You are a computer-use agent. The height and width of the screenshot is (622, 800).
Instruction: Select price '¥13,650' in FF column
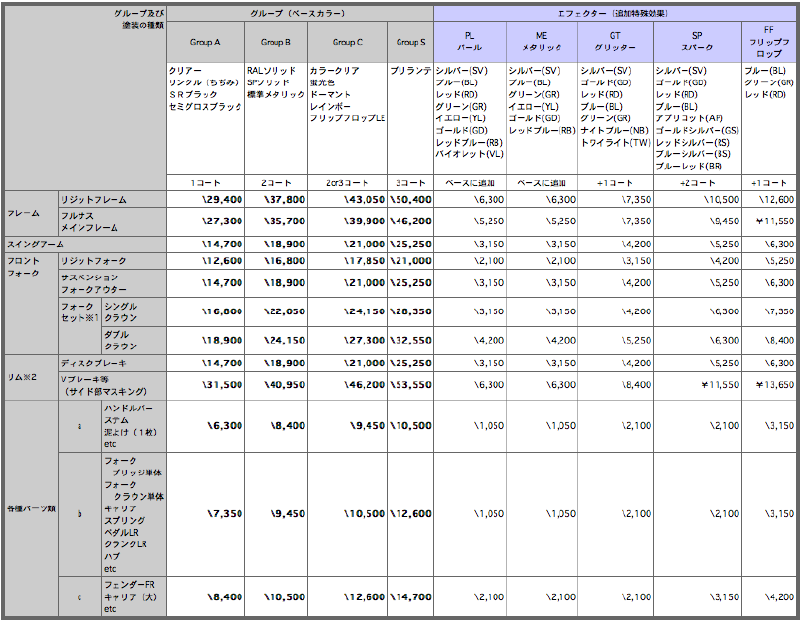pyautogui.click(x=774, y=385)
